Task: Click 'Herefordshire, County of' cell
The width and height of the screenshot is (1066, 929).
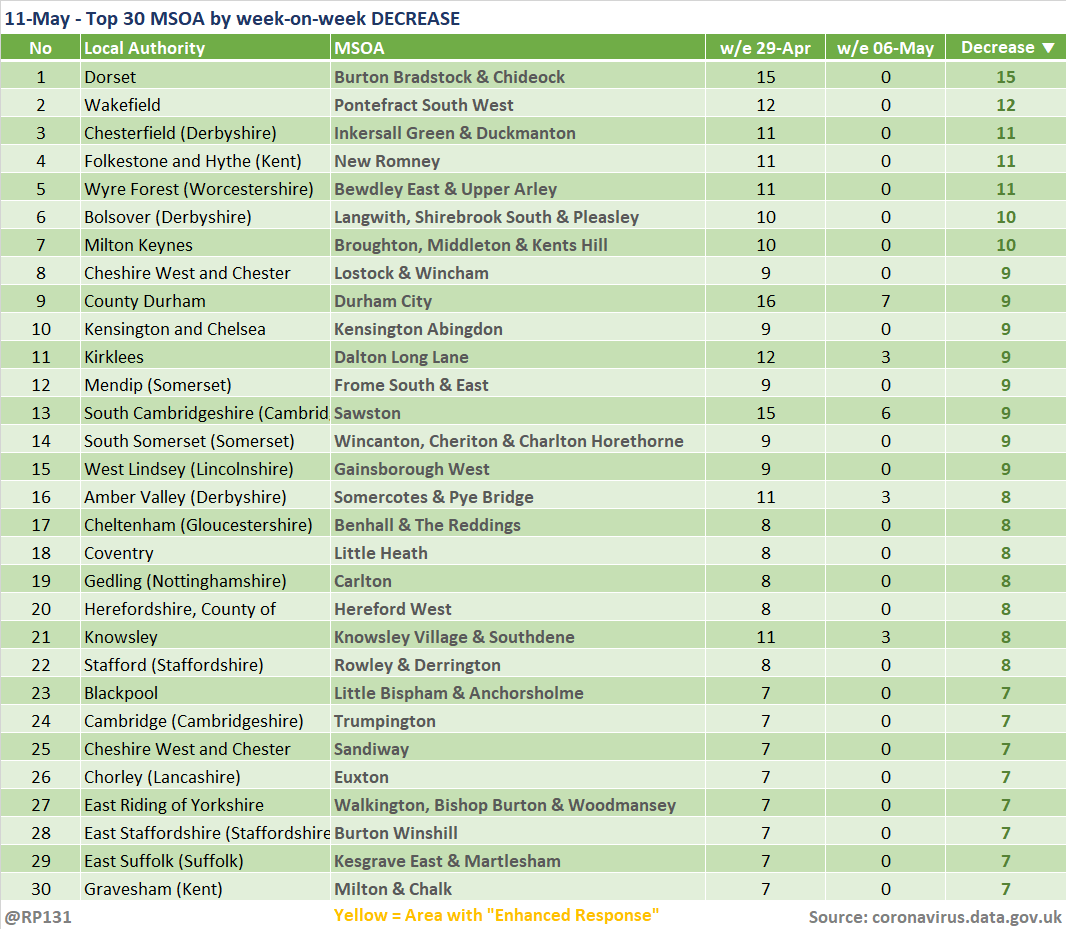Action: (x=205, y=609)
